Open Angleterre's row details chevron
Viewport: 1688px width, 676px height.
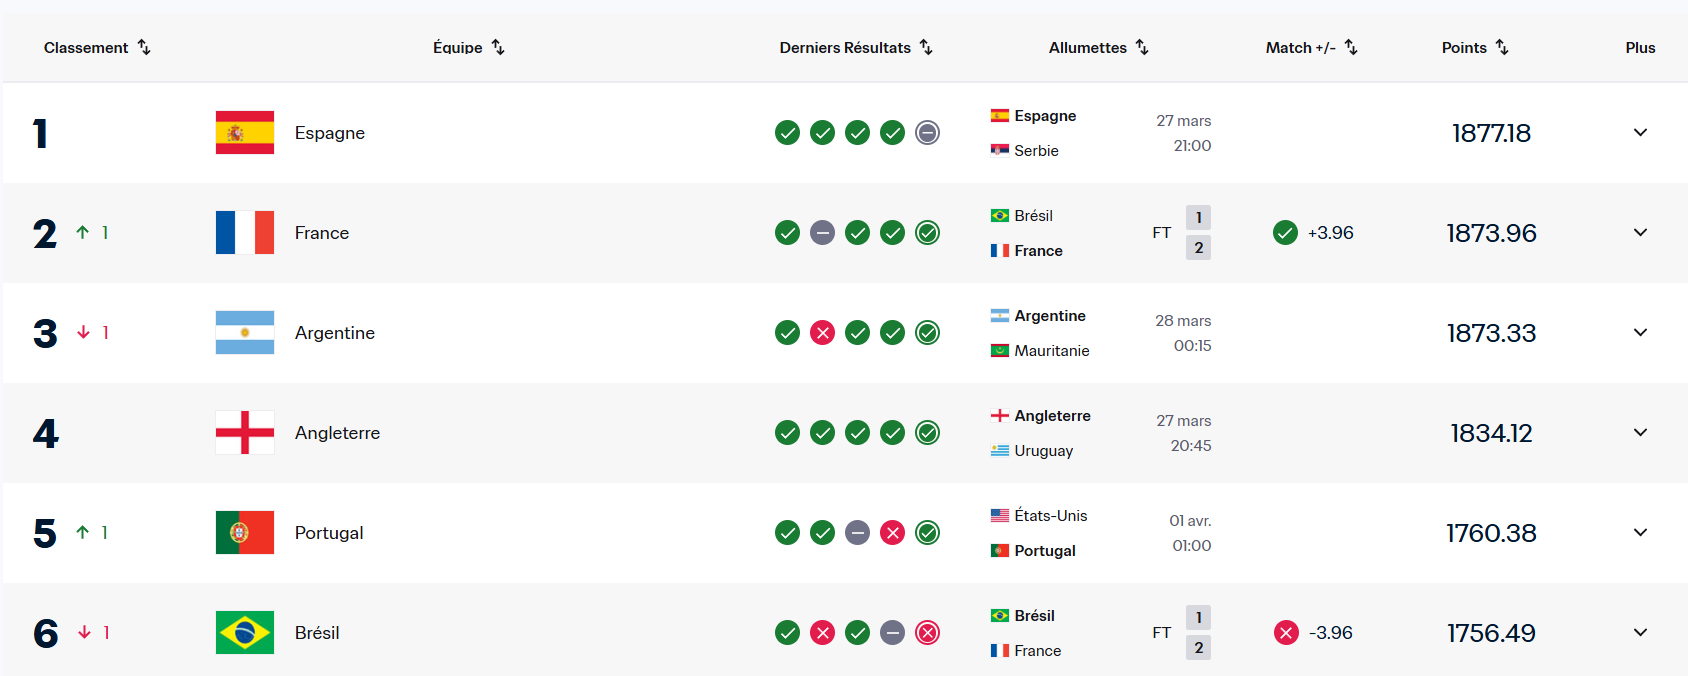click(1640, 432)
